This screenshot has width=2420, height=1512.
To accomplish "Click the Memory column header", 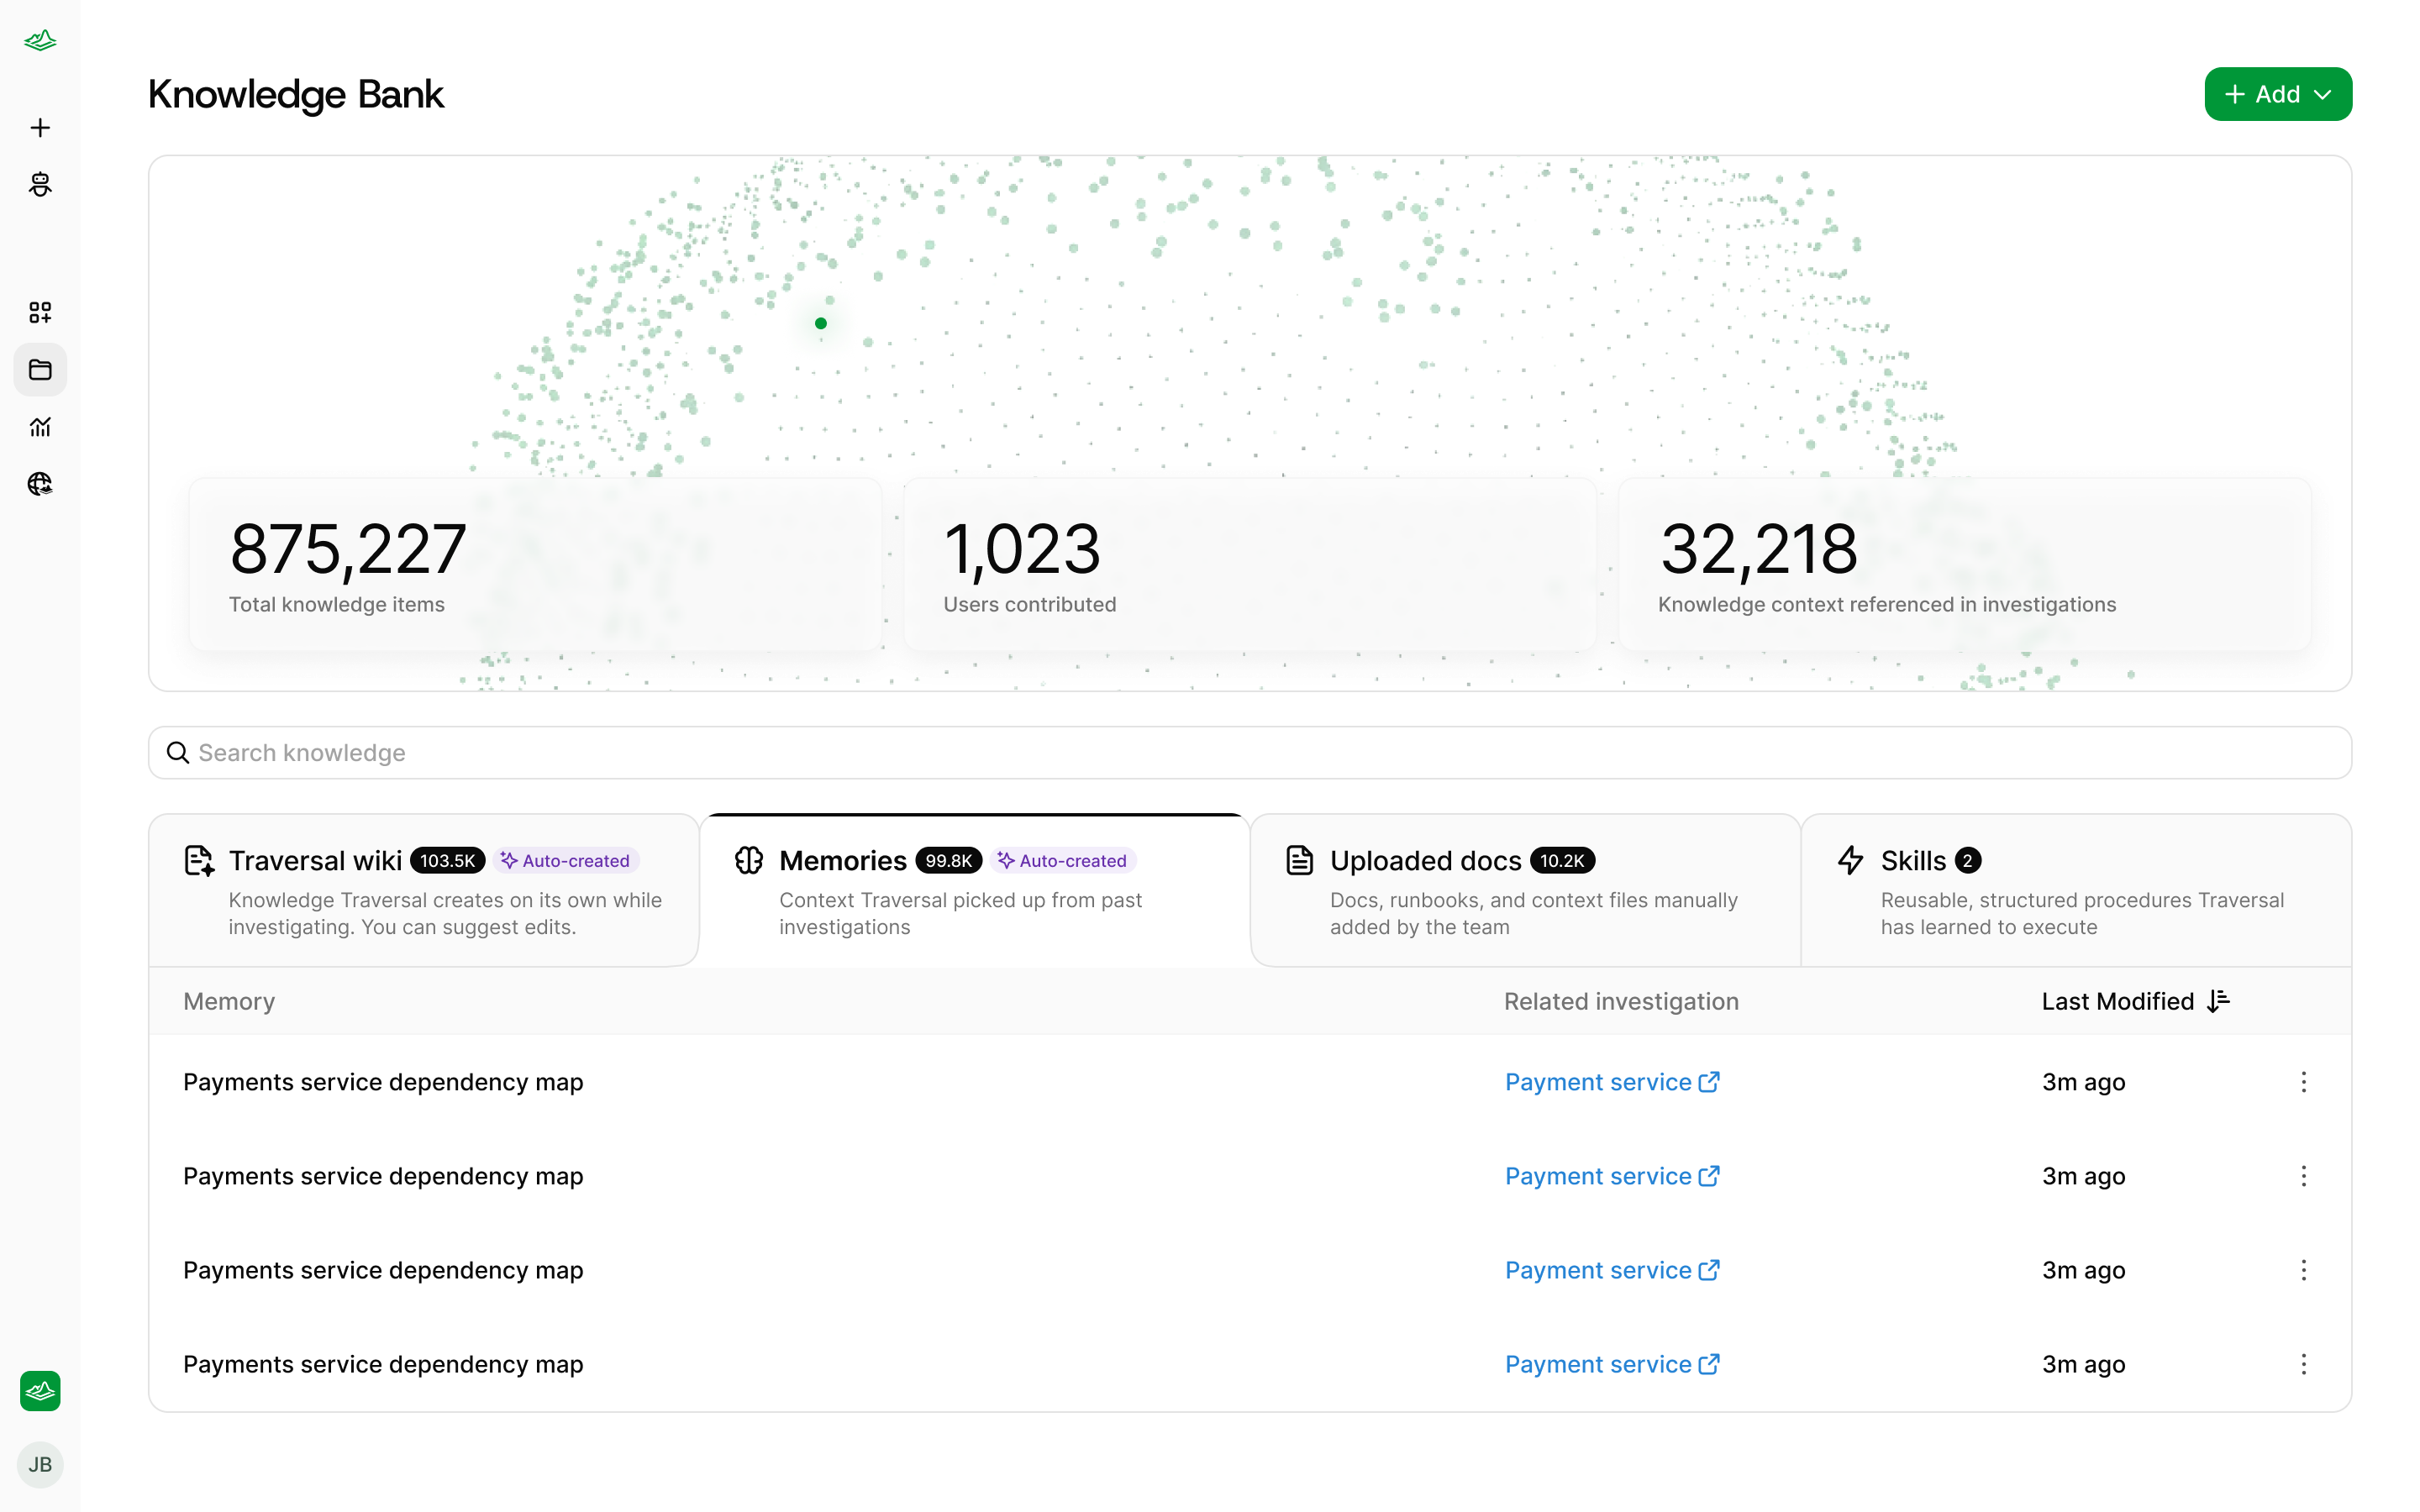I will (x=229, y=1001).
